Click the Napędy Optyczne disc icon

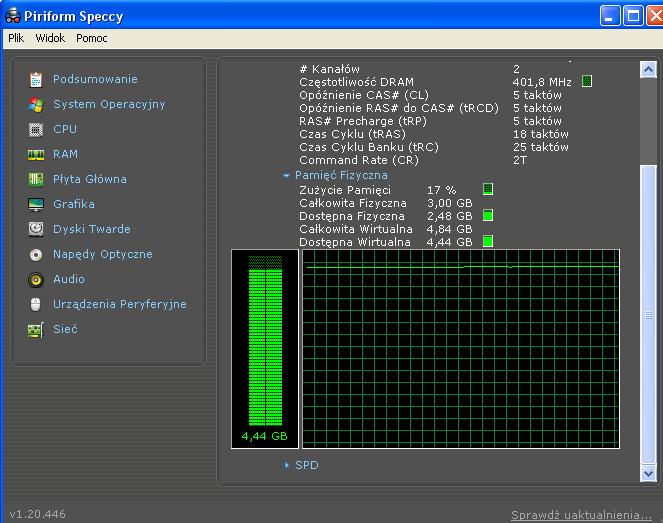(x=36, y=254)
